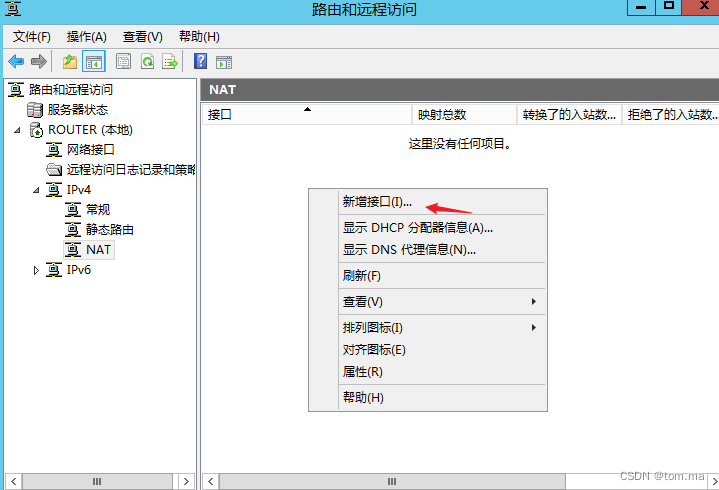Click tree pane left scroll arrow
719x490 pixels.
tap(13, 482)
